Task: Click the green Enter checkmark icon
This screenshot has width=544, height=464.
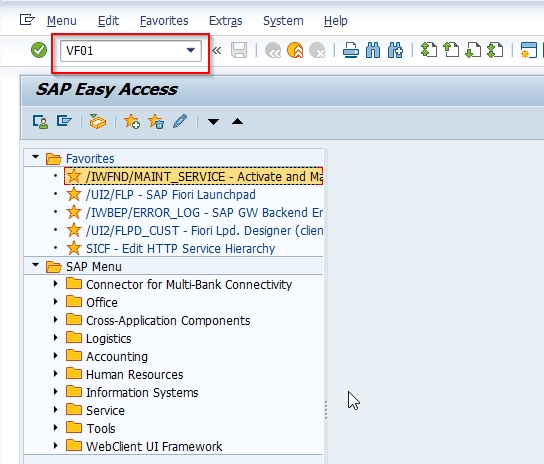Action: click(x=39, y=51)
